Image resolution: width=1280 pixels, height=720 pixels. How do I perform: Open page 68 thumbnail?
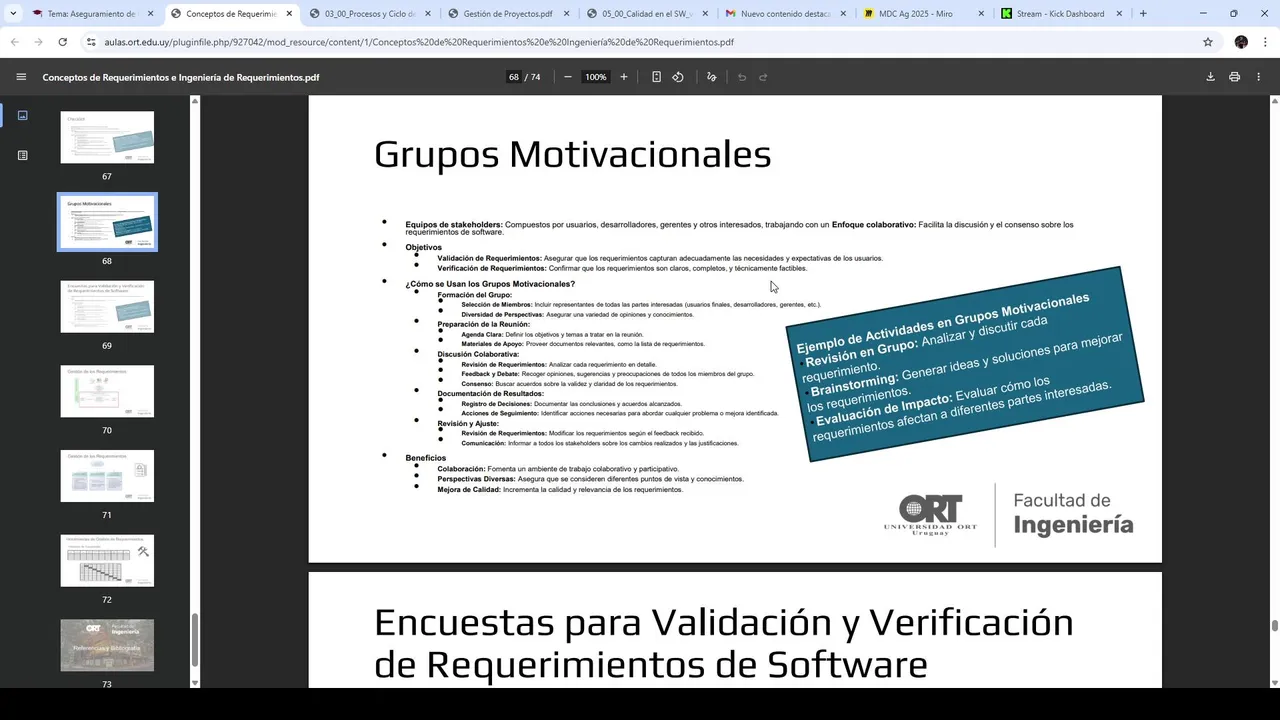107,222
